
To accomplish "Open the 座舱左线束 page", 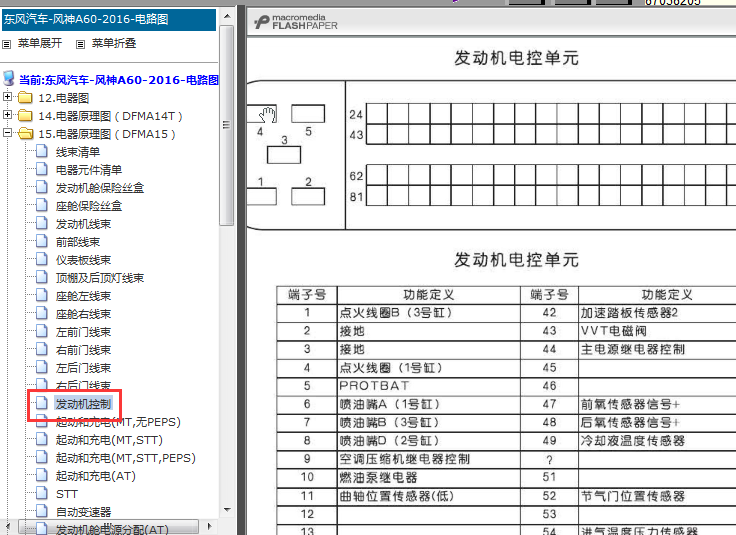I will click(83, 296).
